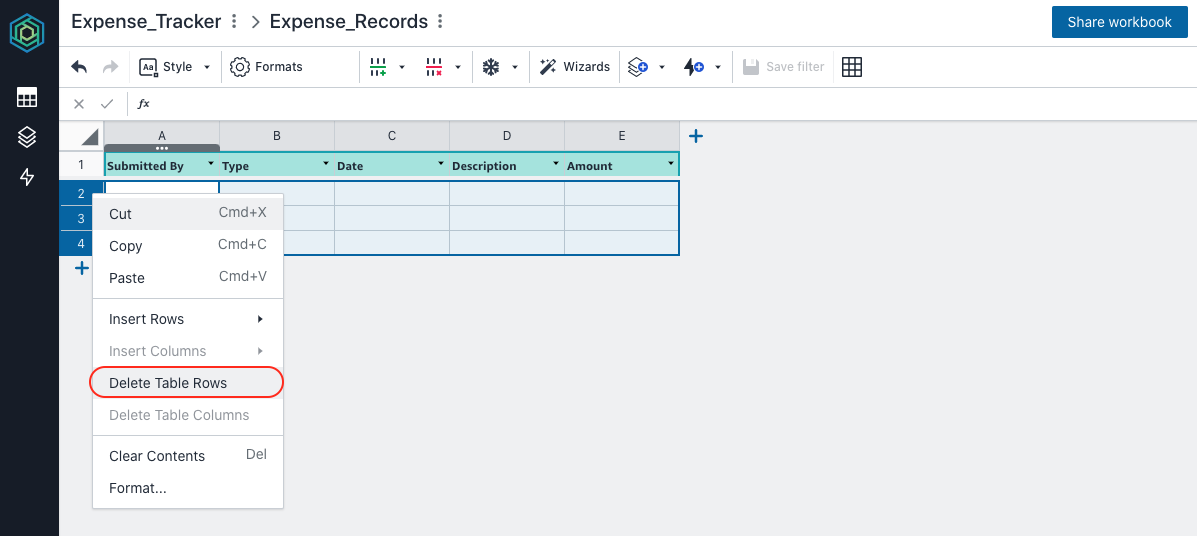Select column A header

point(162,136)
